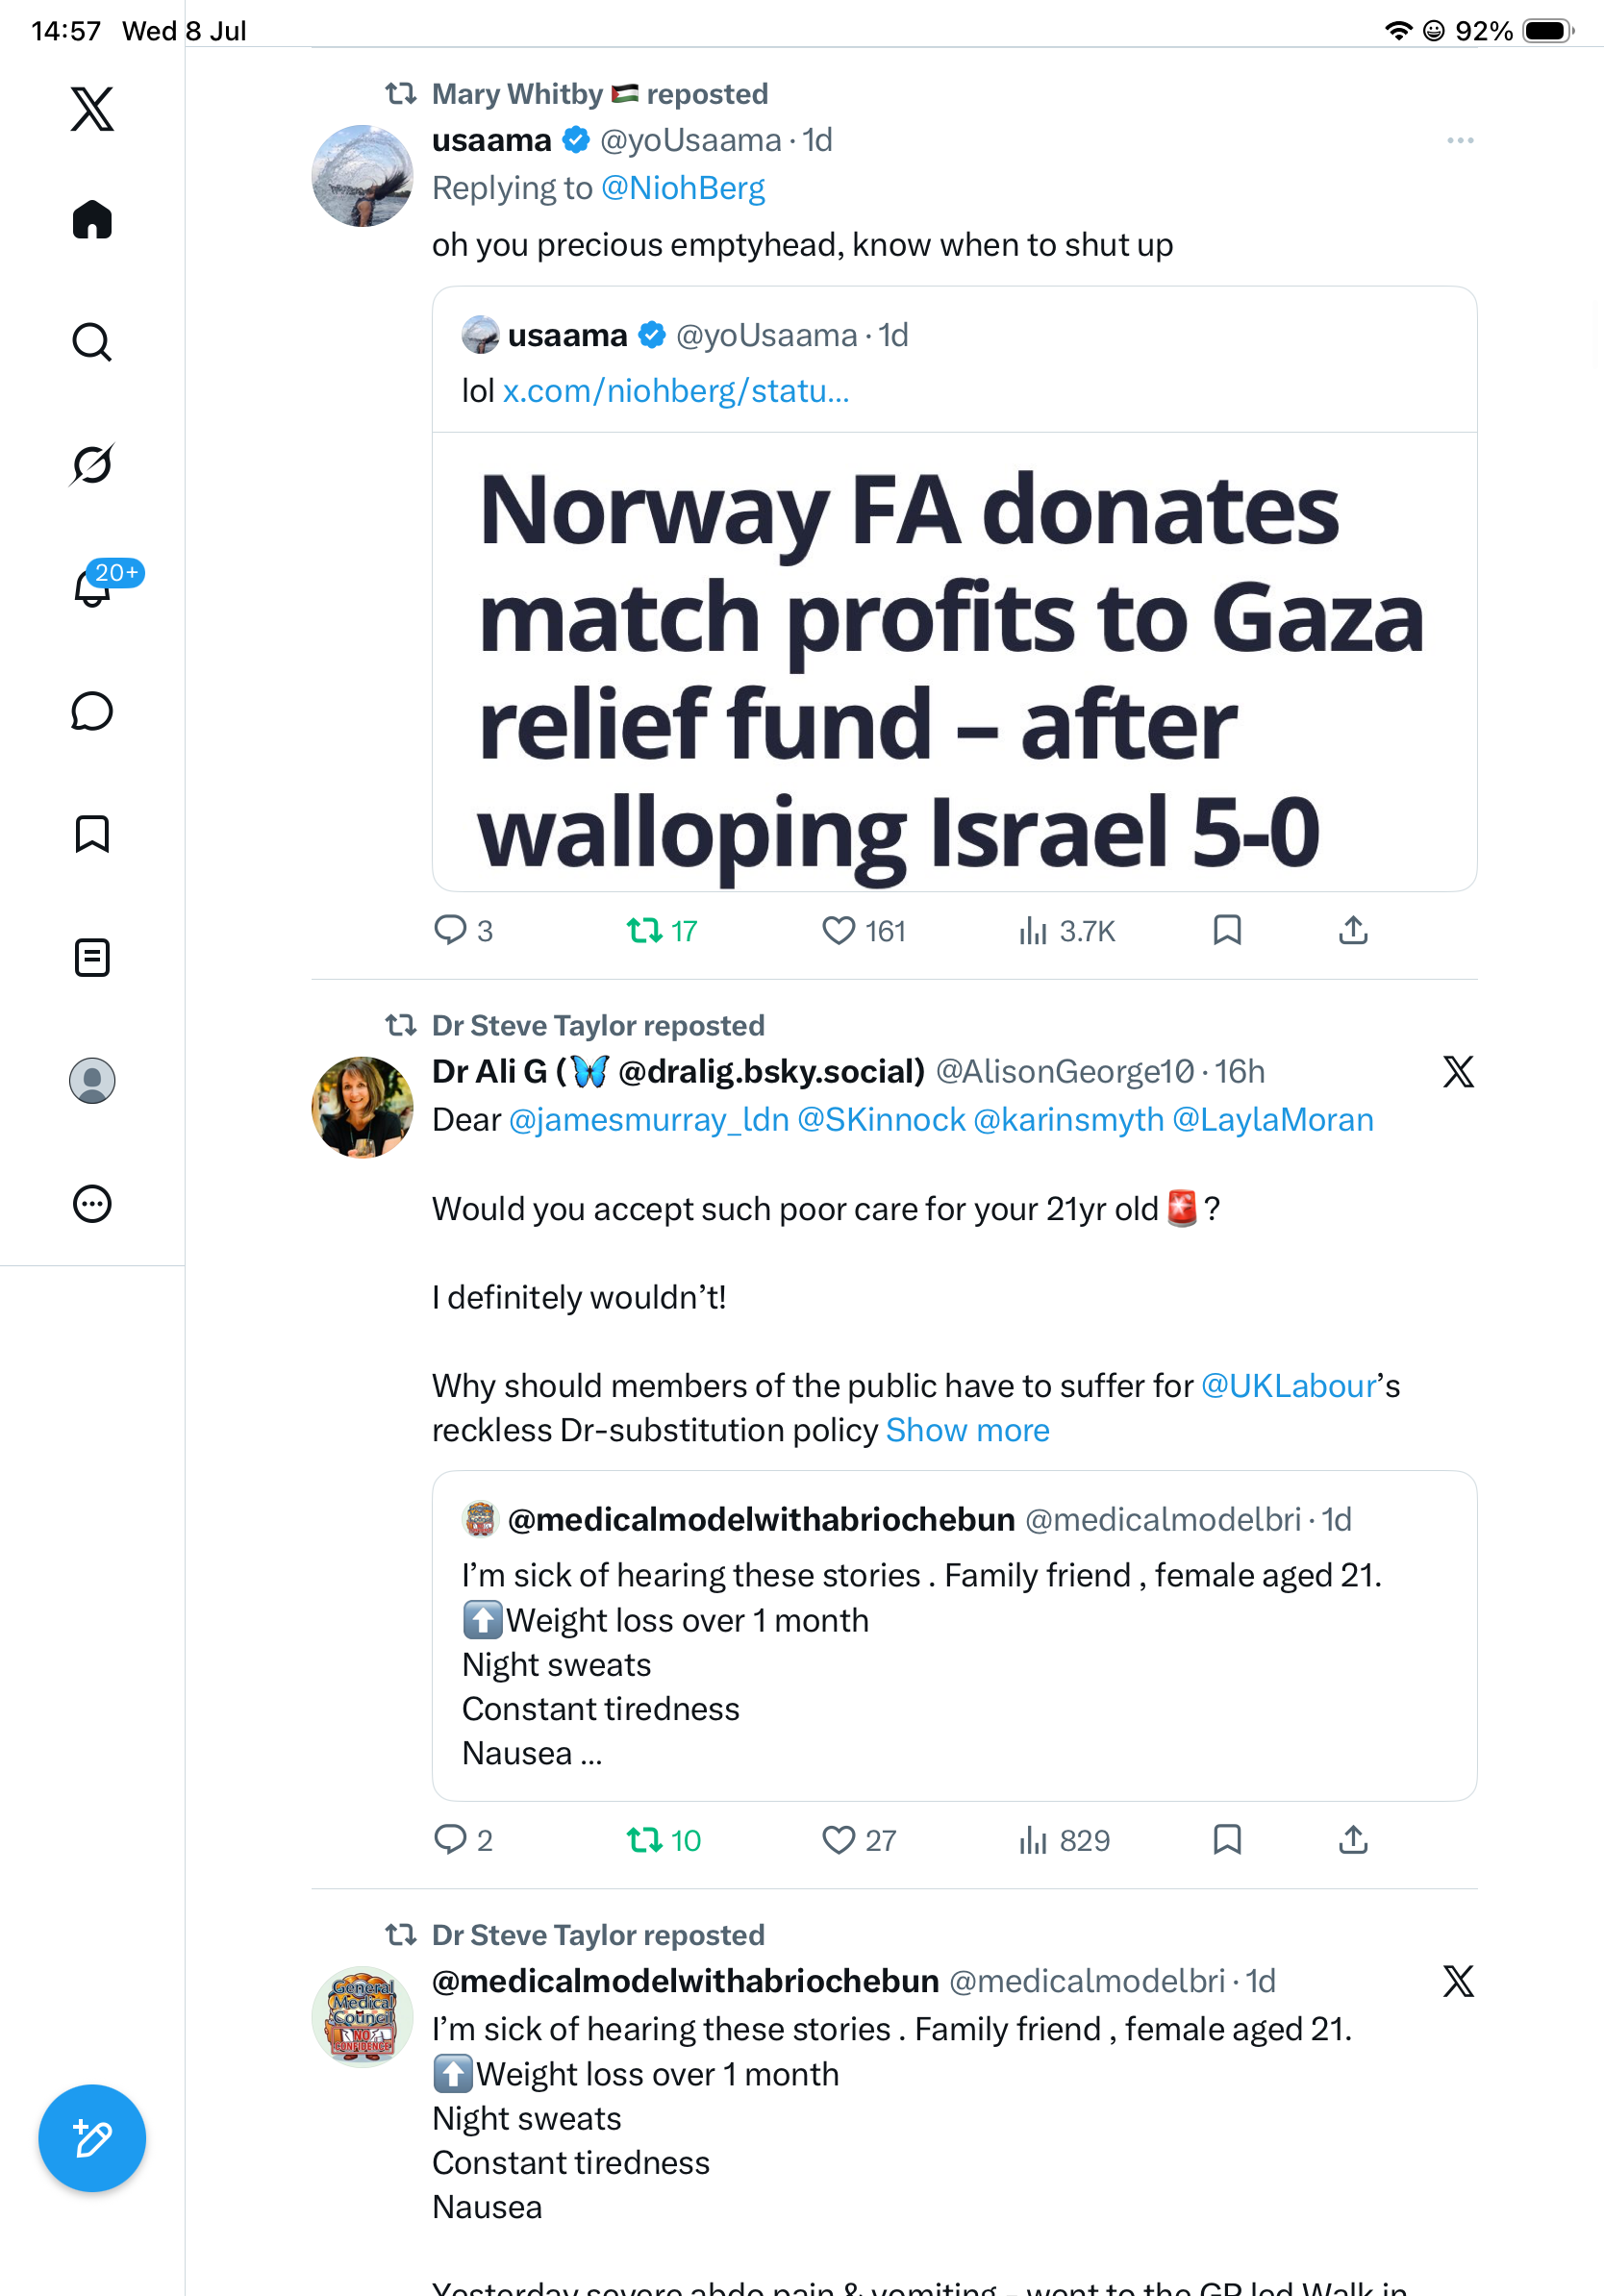Open Search from the sidebar
This screenshot has height=2296, width=1604.
pyautogui.click(x=92, y=342)
